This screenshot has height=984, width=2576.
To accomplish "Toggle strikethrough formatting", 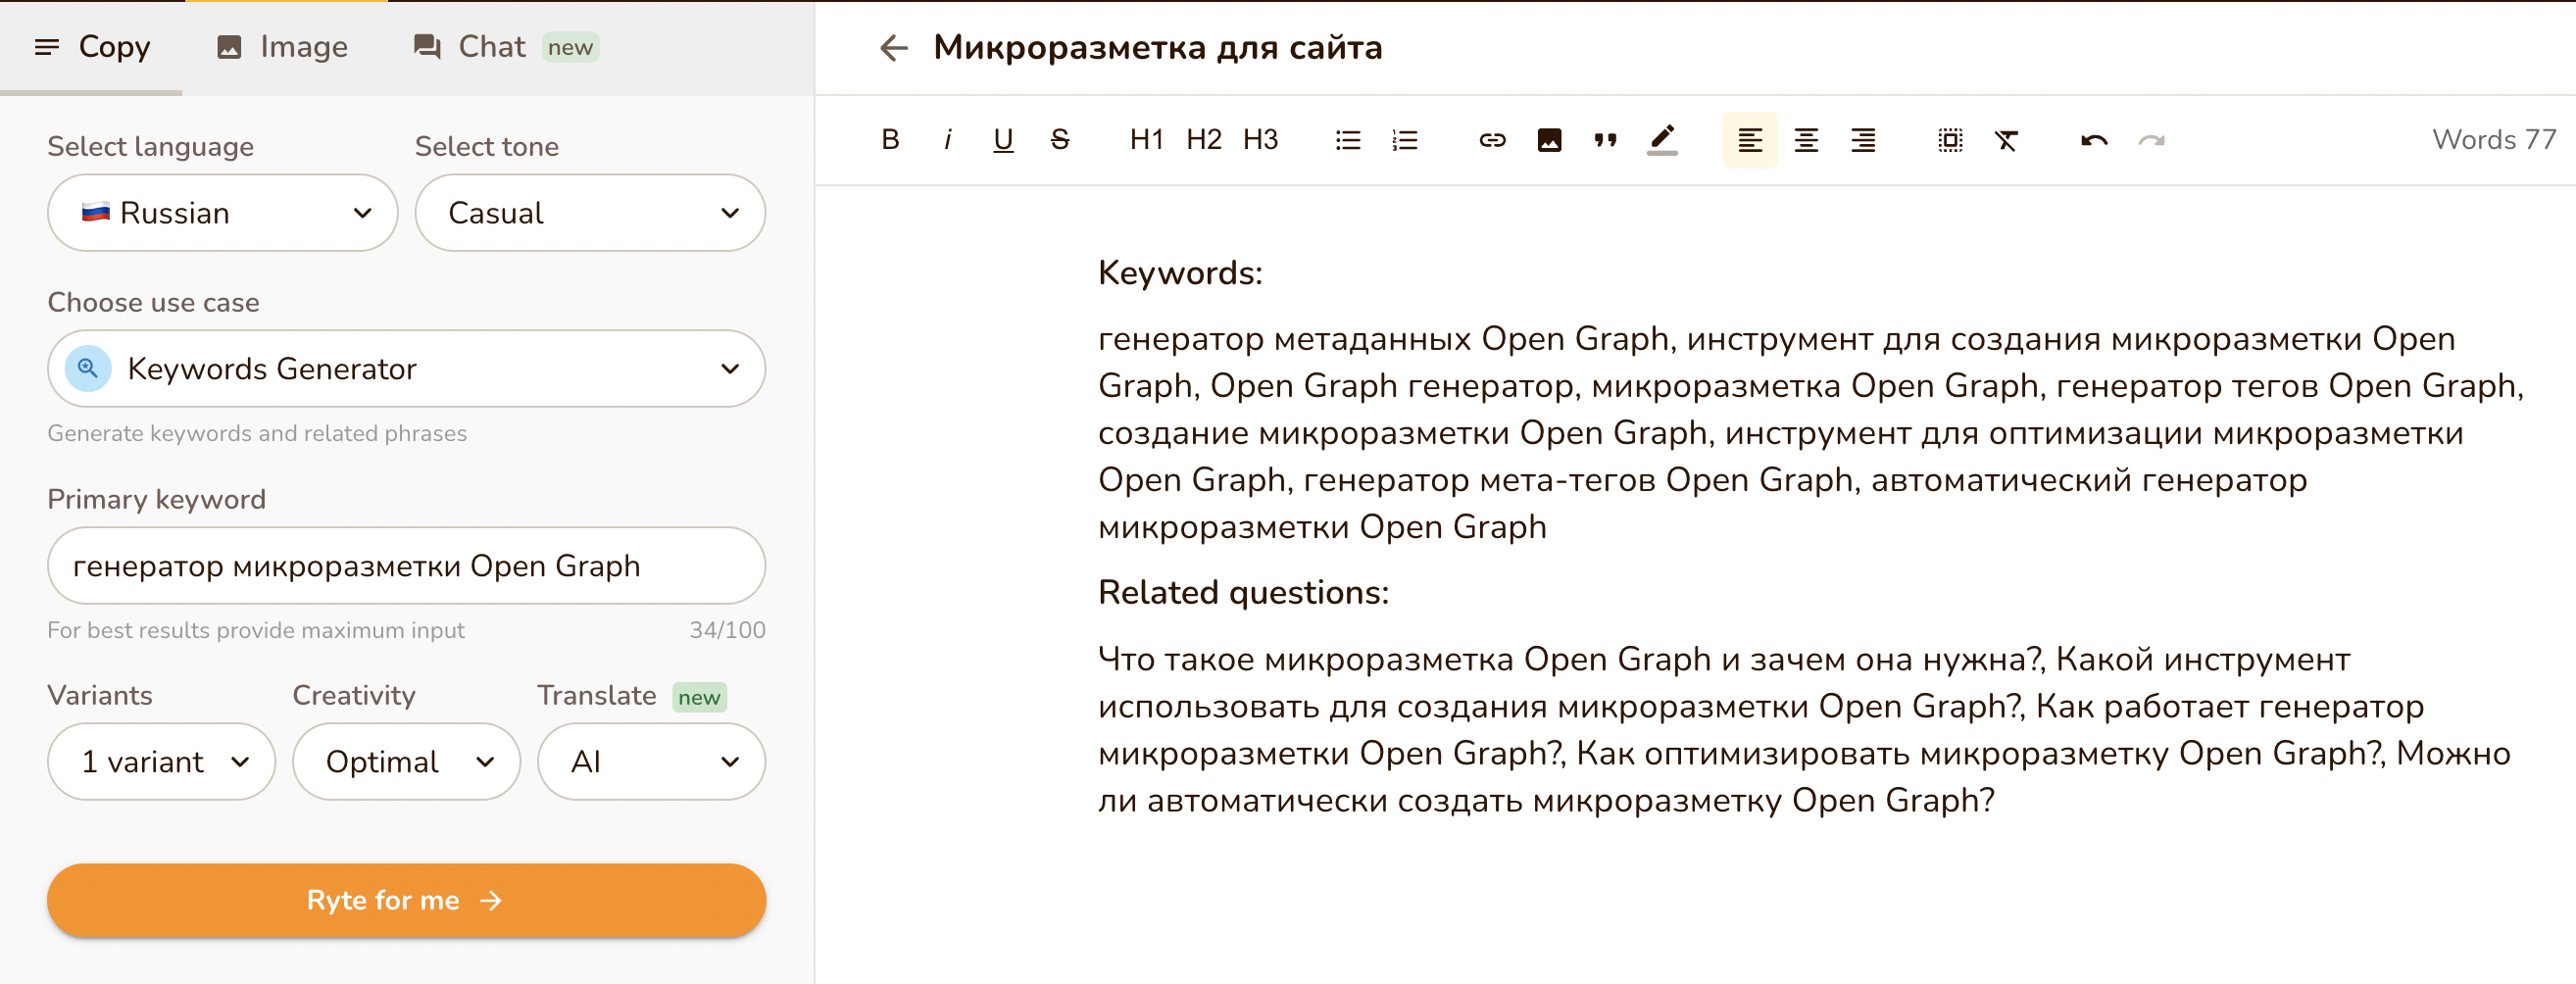I will point(1059,140).
